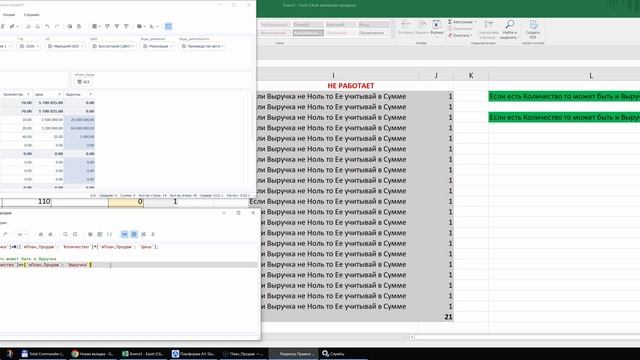Select the total cell '21' in column J

click(436, 317)
